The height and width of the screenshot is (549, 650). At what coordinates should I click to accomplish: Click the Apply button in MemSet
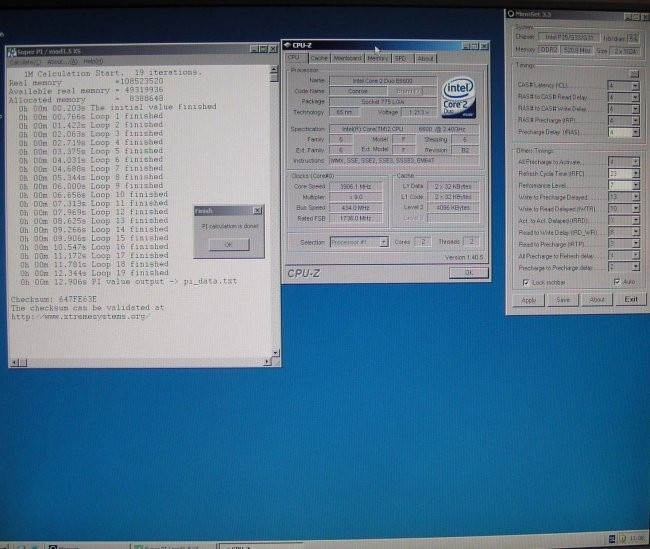(529, 299)
